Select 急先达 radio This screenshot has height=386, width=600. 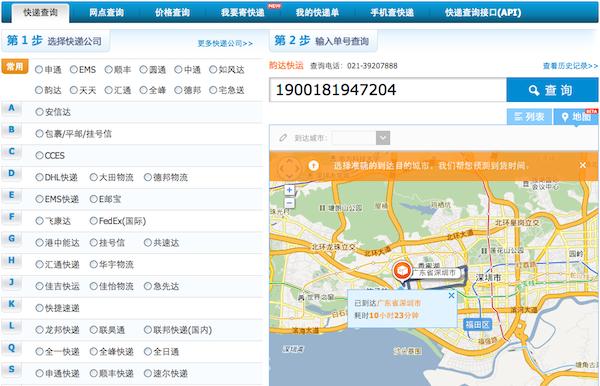pos(148,287)
